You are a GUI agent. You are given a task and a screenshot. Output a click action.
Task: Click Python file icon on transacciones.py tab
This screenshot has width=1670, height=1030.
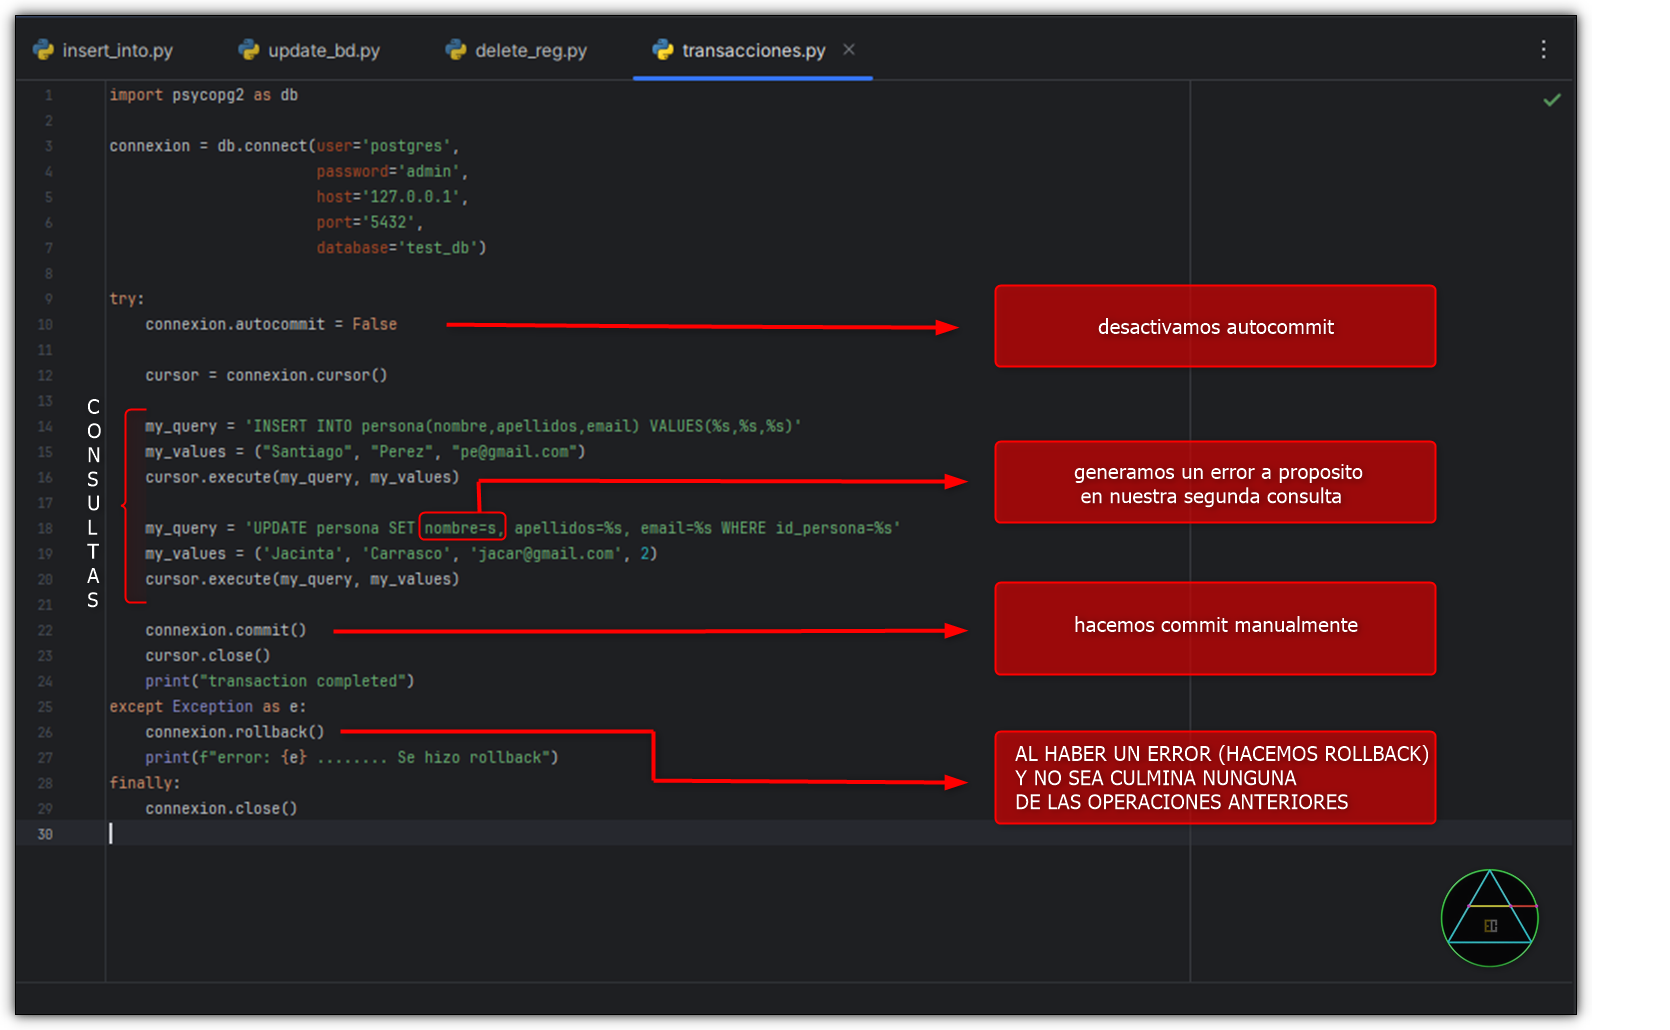(x=663, y=50)
